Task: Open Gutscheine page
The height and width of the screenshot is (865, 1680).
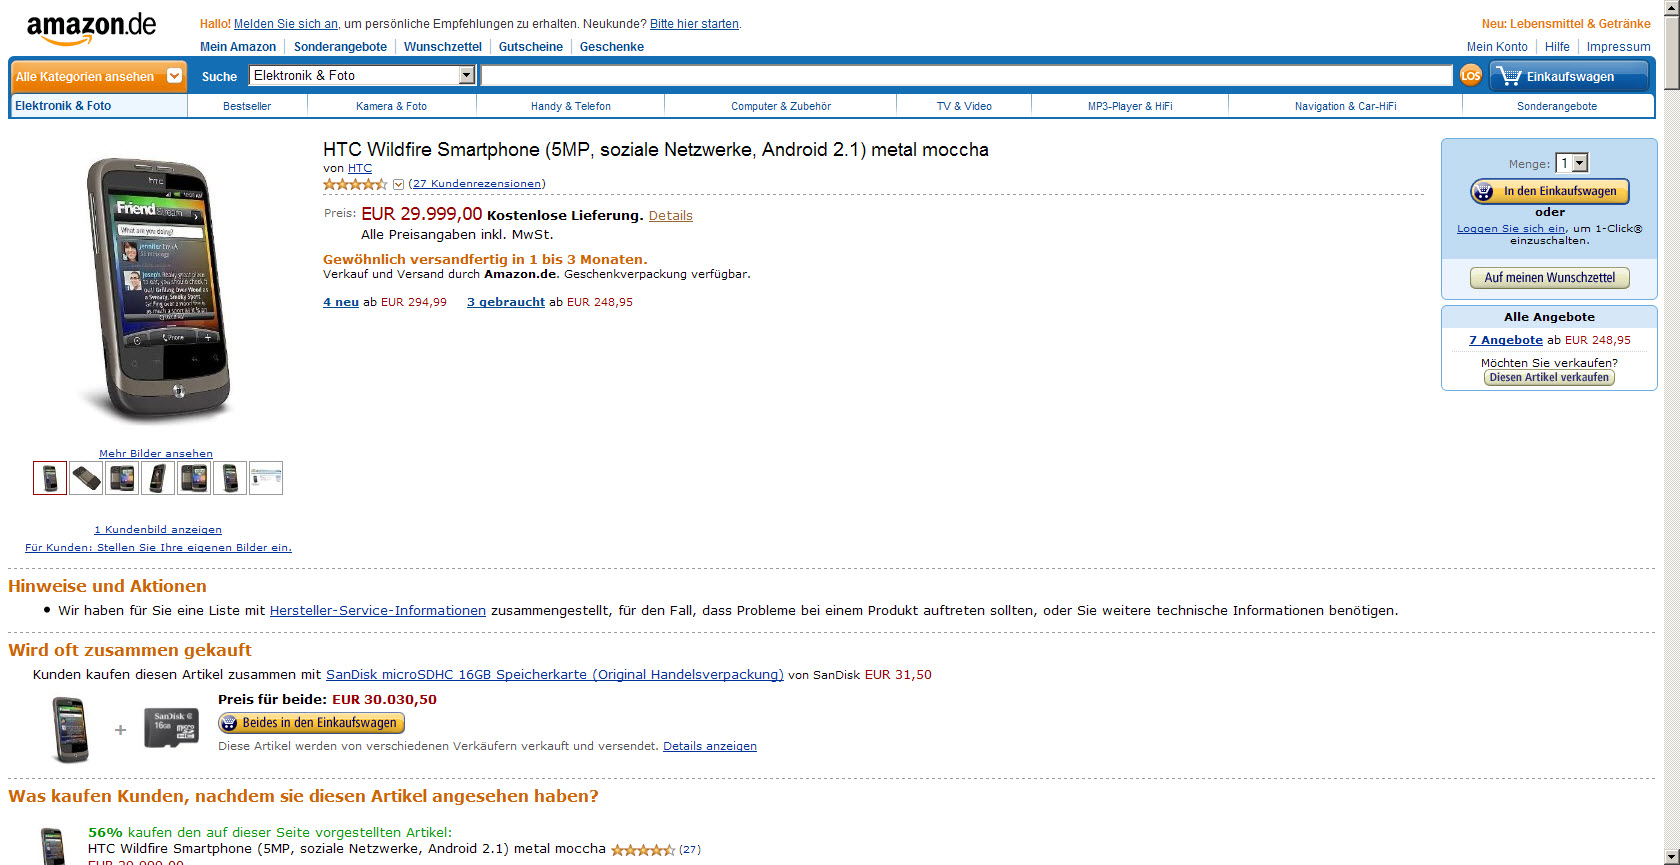Action: 531,47
